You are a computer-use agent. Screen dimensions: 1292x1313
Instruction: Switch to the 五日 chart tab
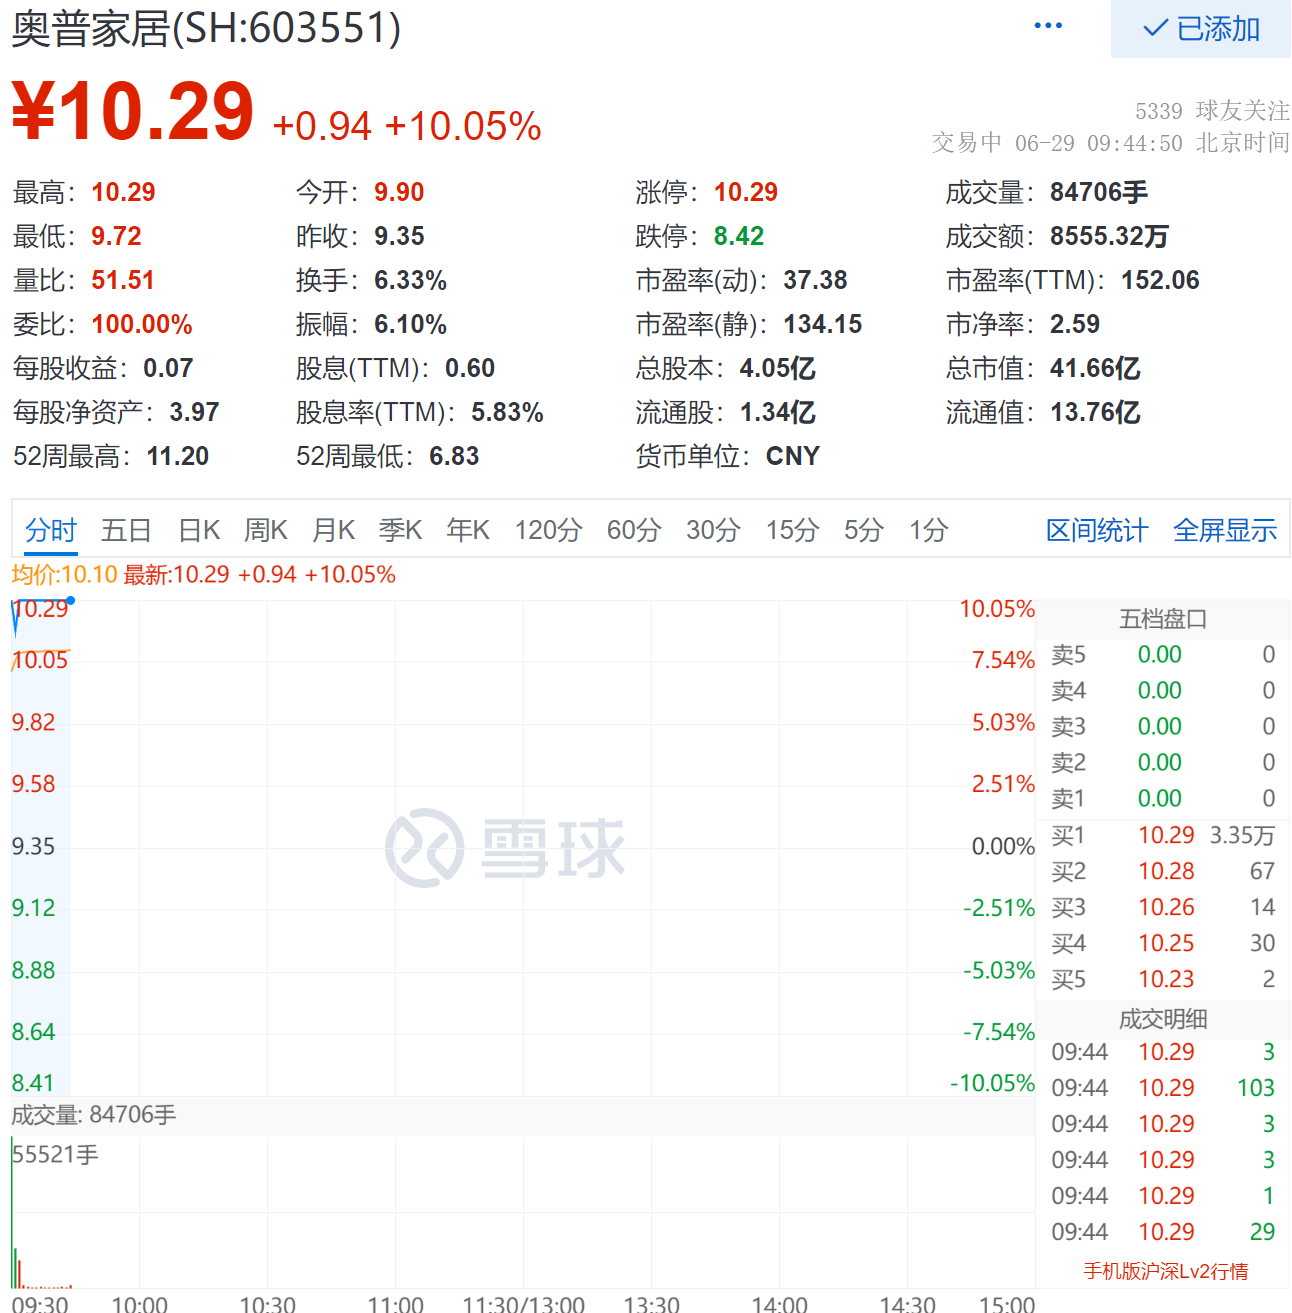(126, 530)
